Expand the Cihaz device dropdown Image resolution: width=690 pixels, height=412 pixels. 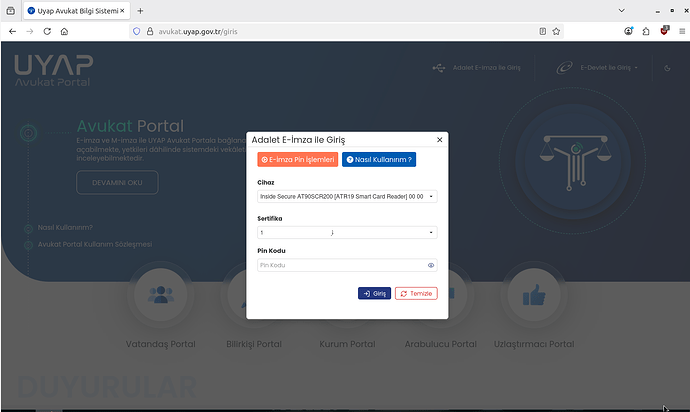coord(347,196)
